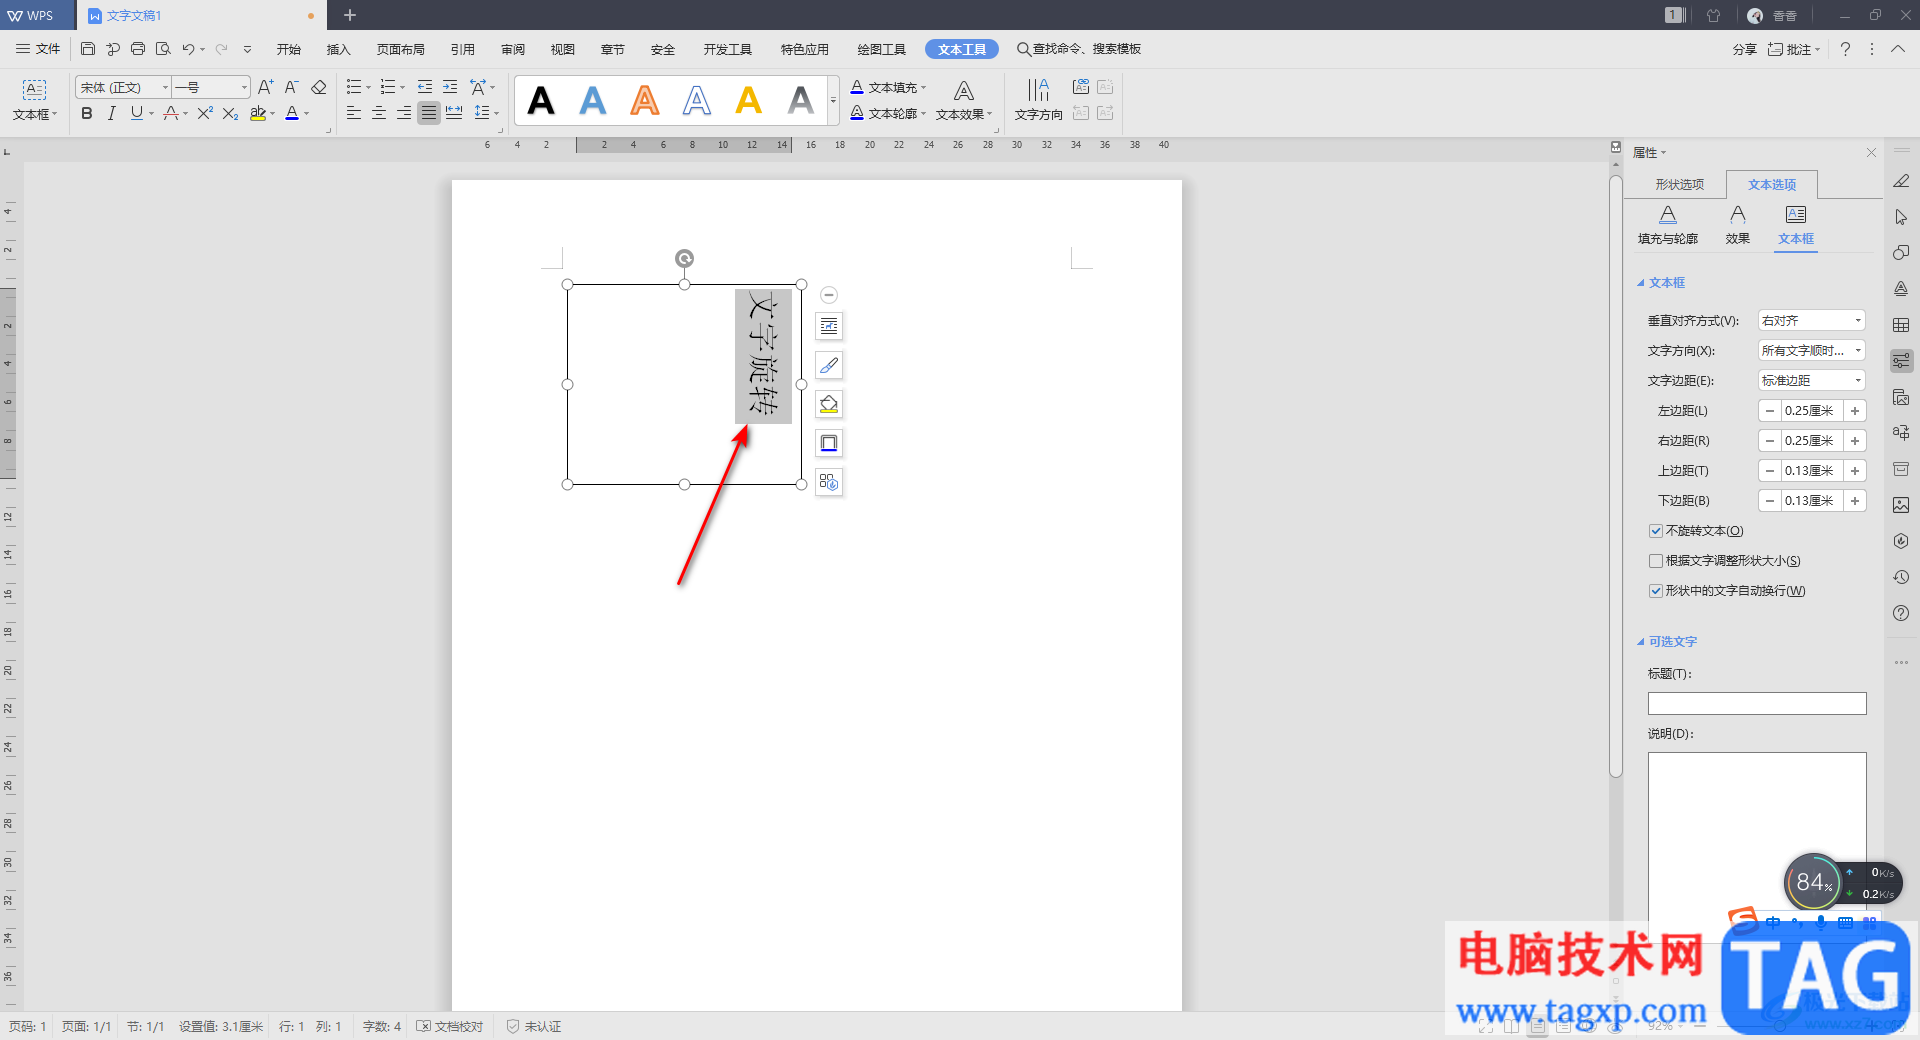Screen dimensions: 1920x1040
Task: Click the Text Direction (文字方向) button
Action: pyautogui.click(x=1038, y=100)
